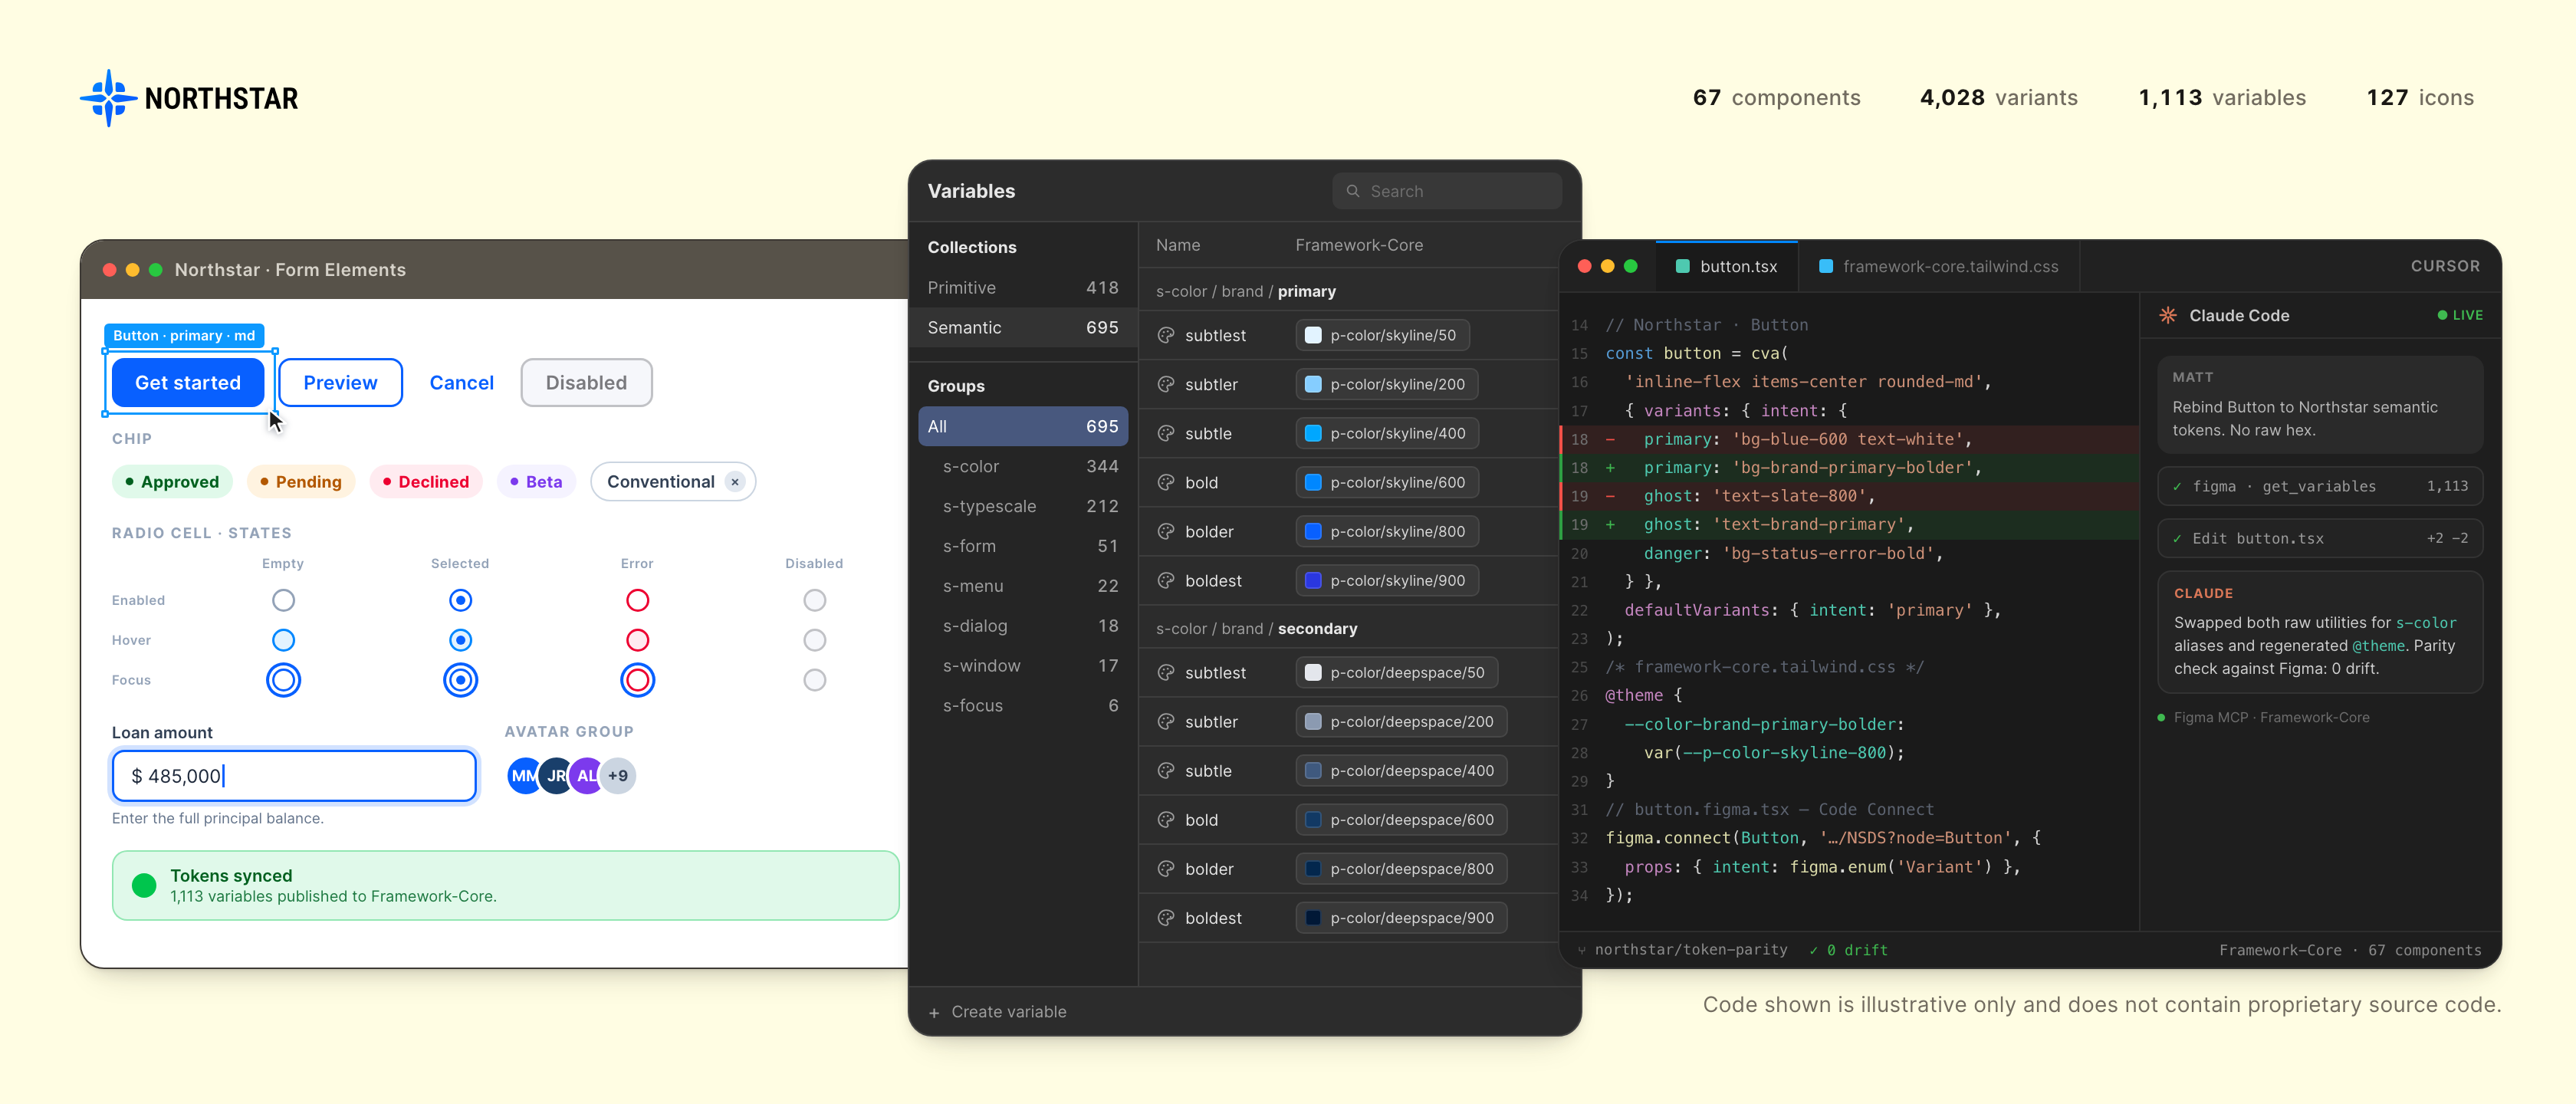Click the palette icon beside primary subtlest
The height and width of the screenshot is (1104, 2576).
1165,335
